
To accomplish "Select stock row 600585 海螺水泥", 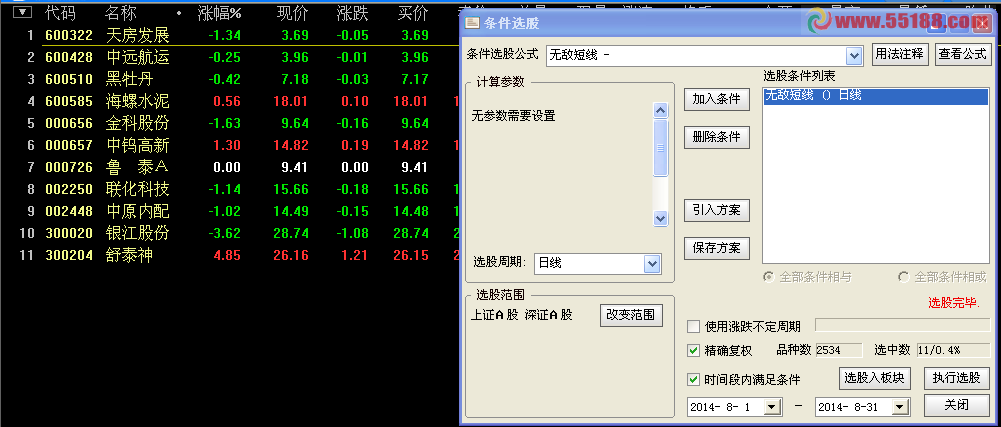I will click(230, 101).
